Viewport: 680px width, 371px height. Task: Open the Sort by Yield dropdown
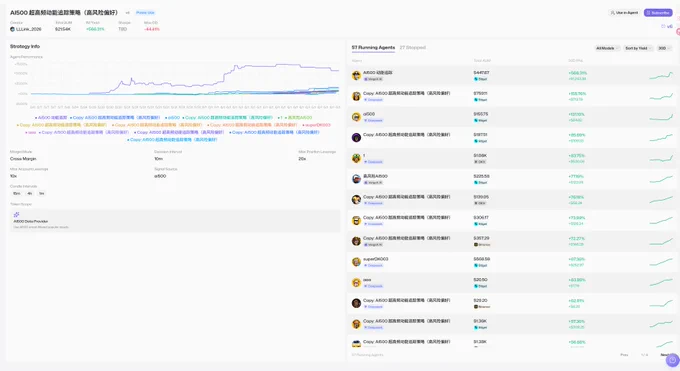(638, 48)
